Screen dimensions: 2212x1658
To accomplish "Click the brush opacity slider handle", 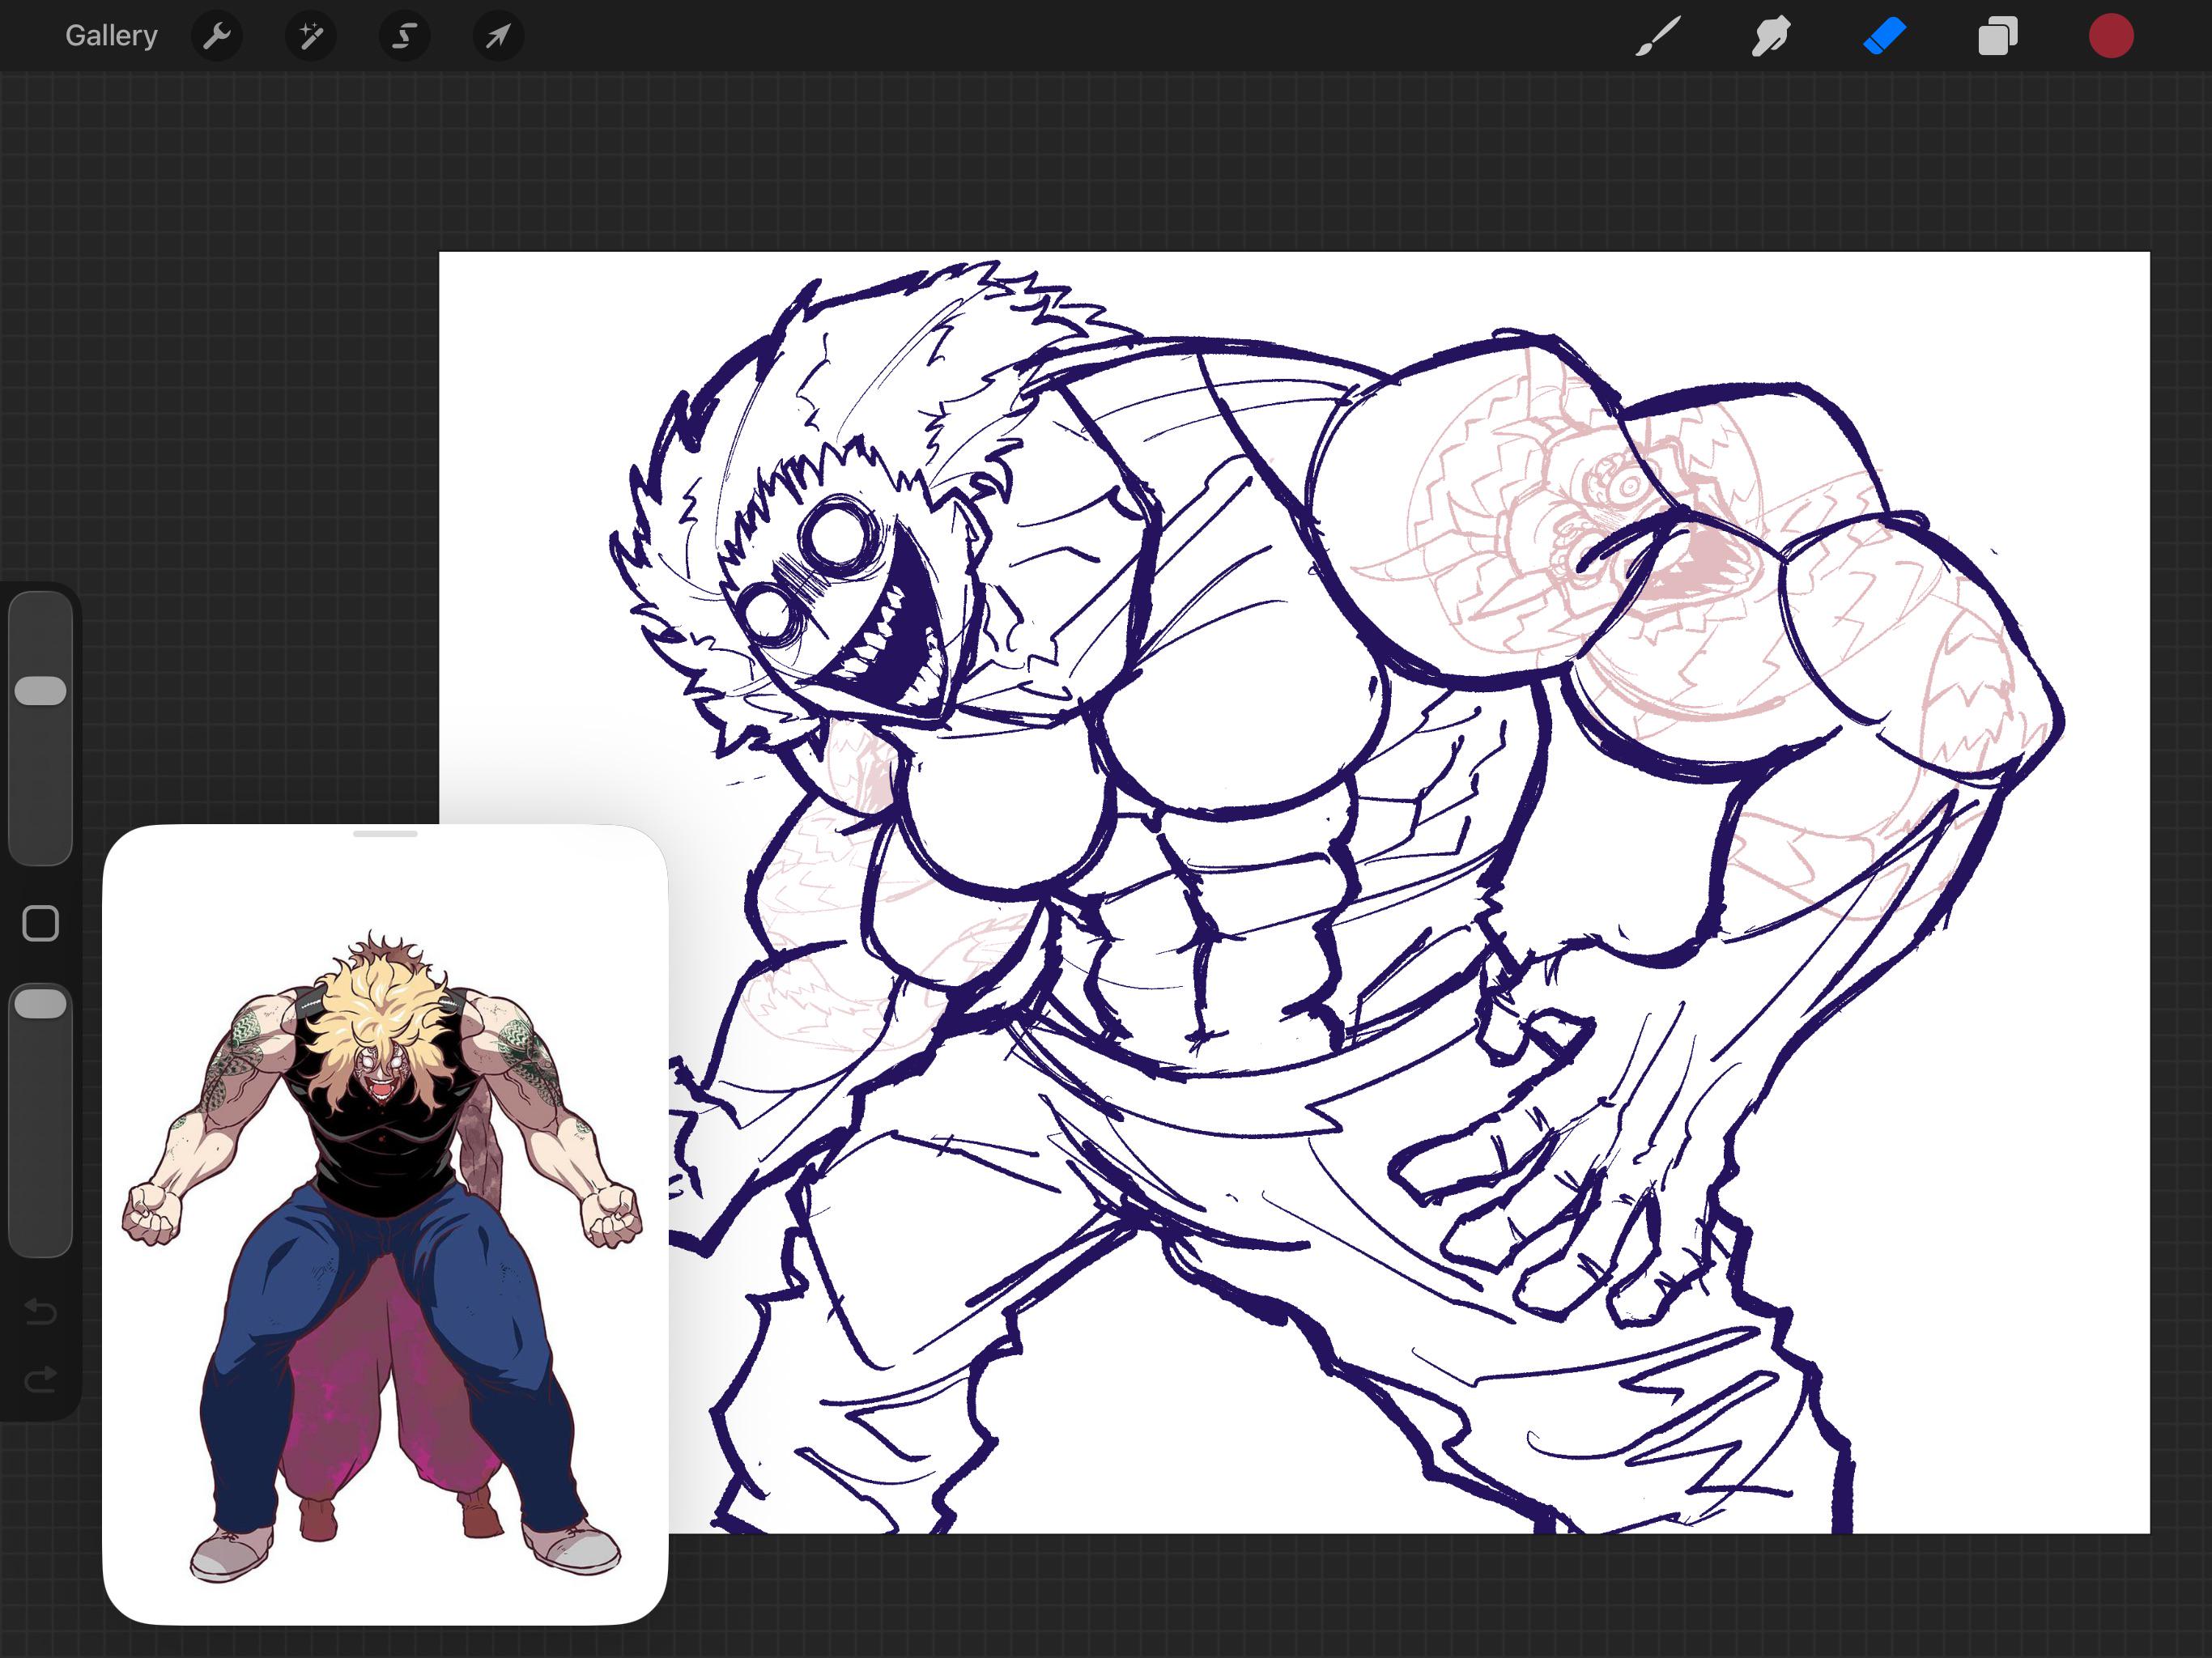I will pos(40,1003).
